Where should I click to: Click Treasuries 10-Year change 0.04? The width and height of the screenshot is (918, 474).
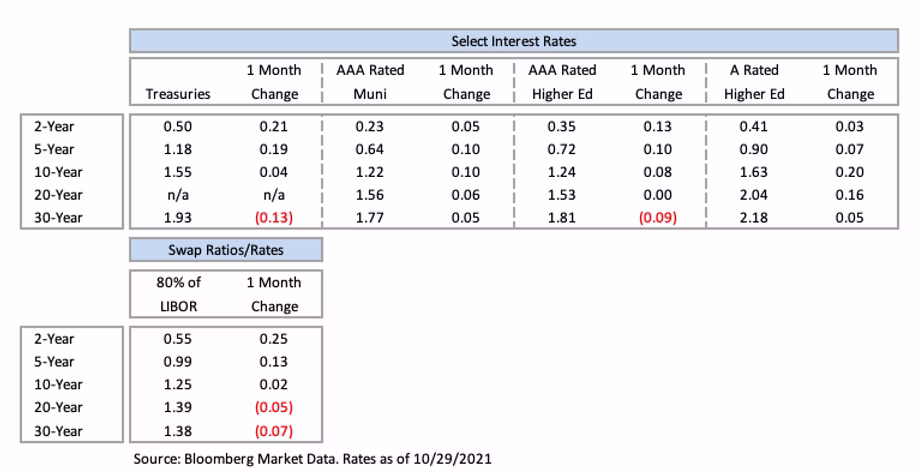click(274, 172)
